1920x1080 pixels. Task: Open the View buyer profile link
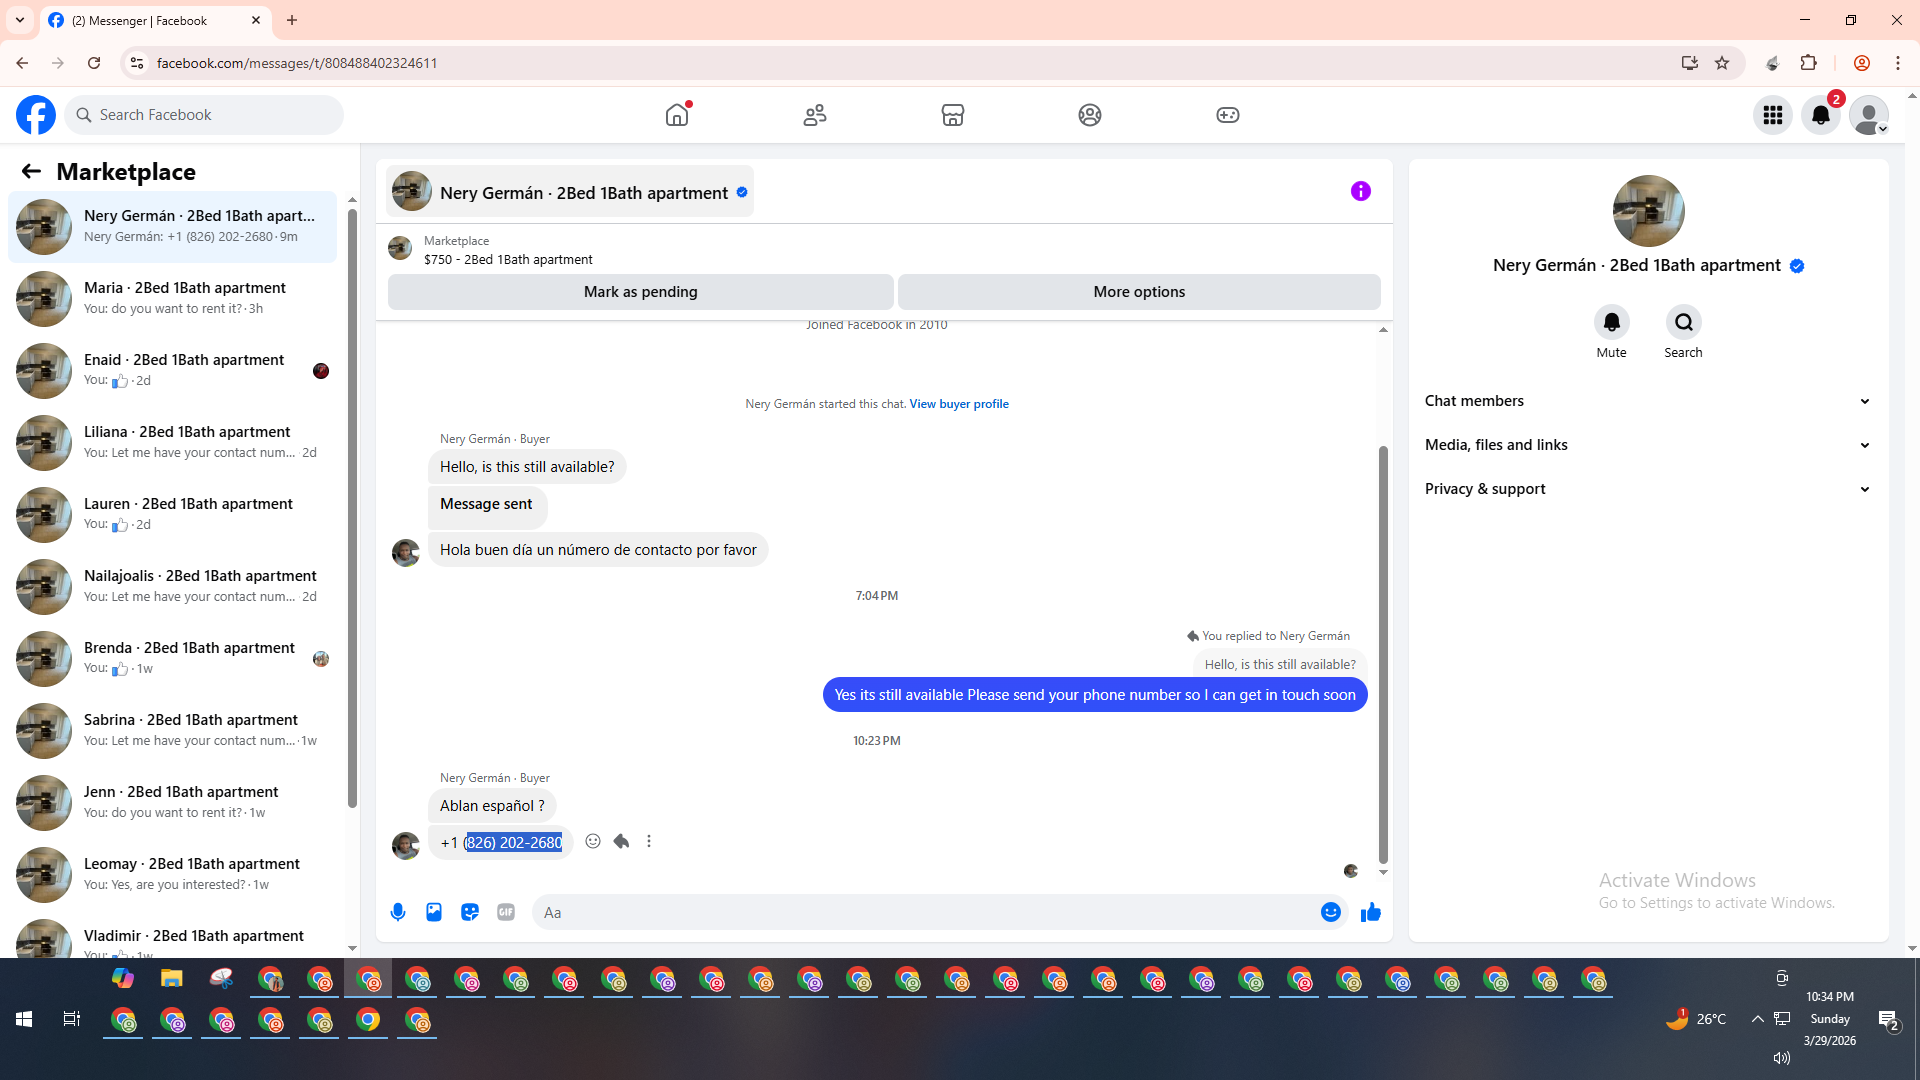coord(959,404)
